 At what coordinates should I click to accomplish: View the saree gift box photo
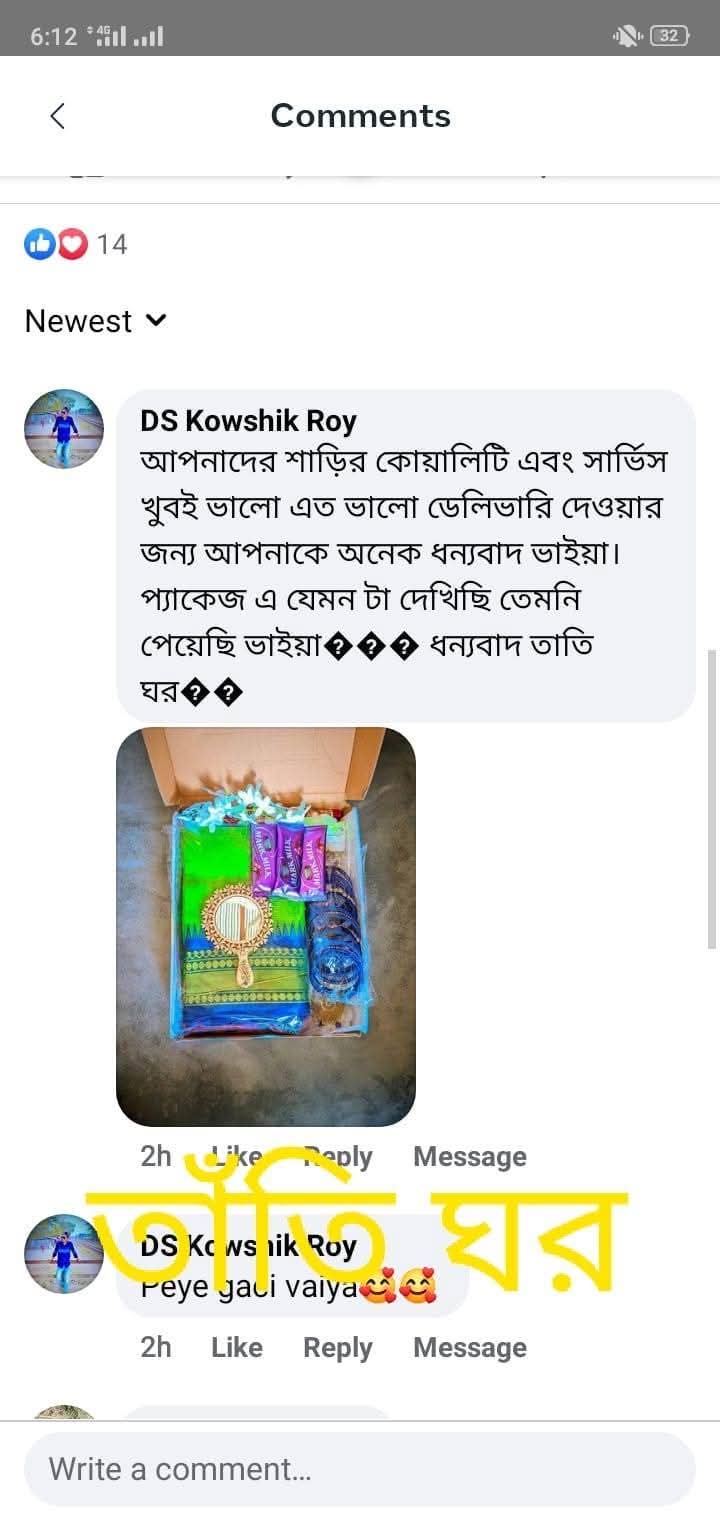pos(266,927)
